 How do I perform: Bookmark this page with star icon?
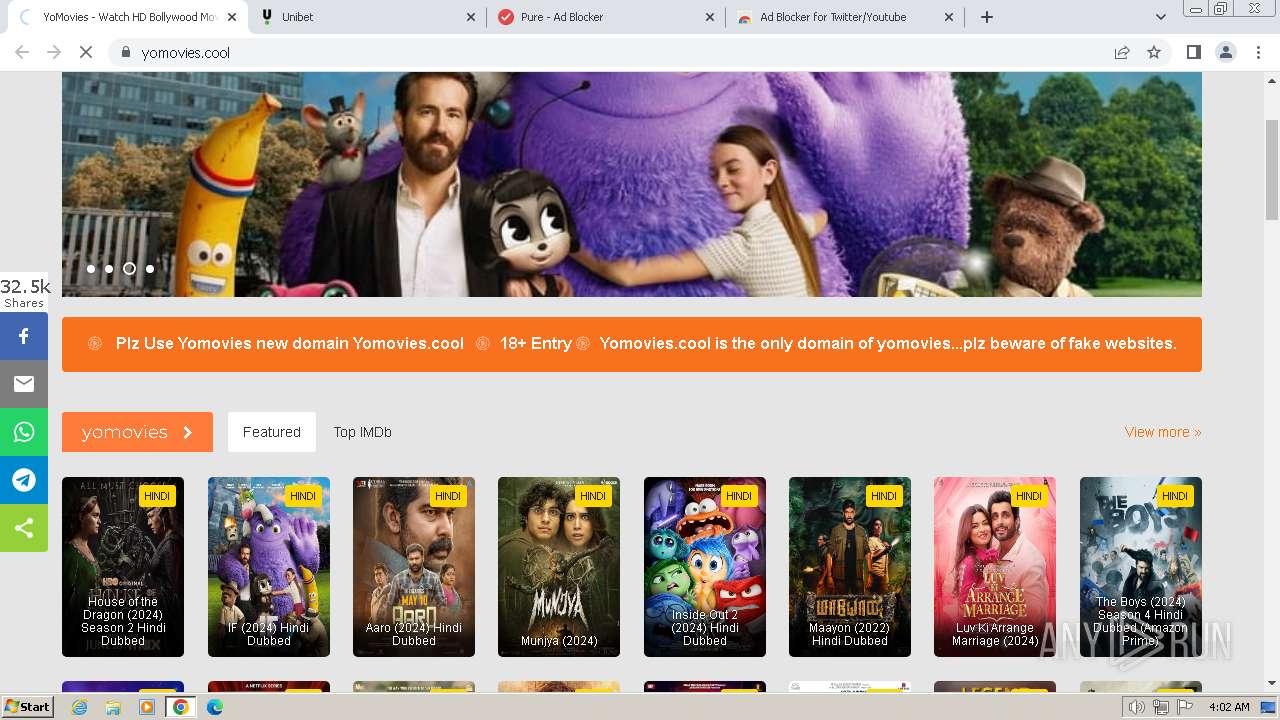pyautogui.click(x=1154, y=52)
